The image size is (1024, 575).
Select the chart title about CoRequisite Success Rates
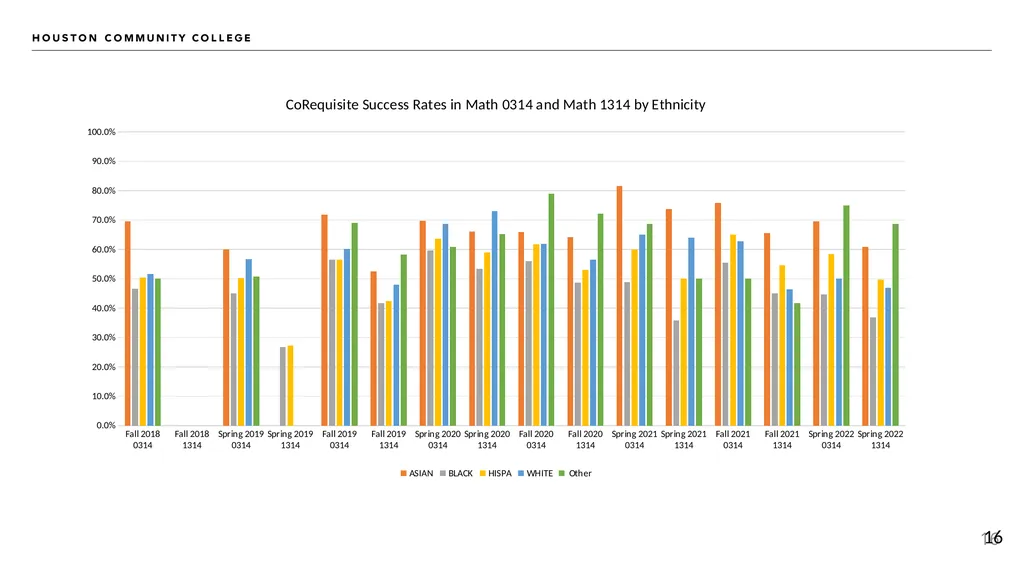(x=495, y=105)
